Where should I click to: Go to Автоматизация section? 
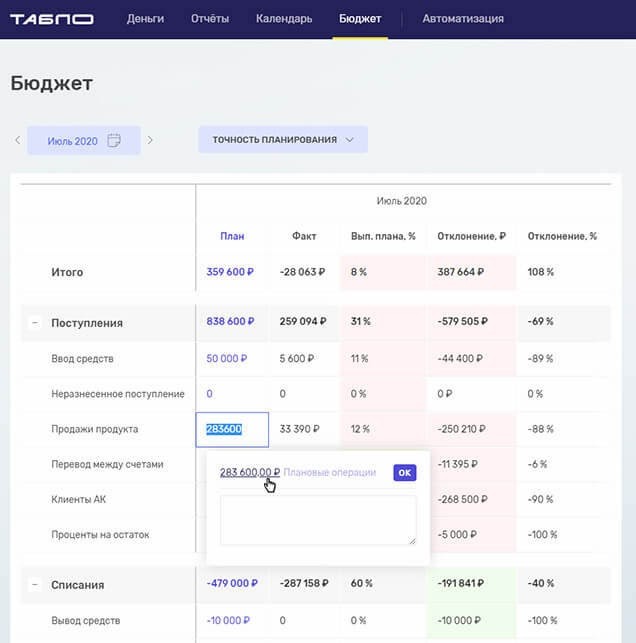pos(463,19)
